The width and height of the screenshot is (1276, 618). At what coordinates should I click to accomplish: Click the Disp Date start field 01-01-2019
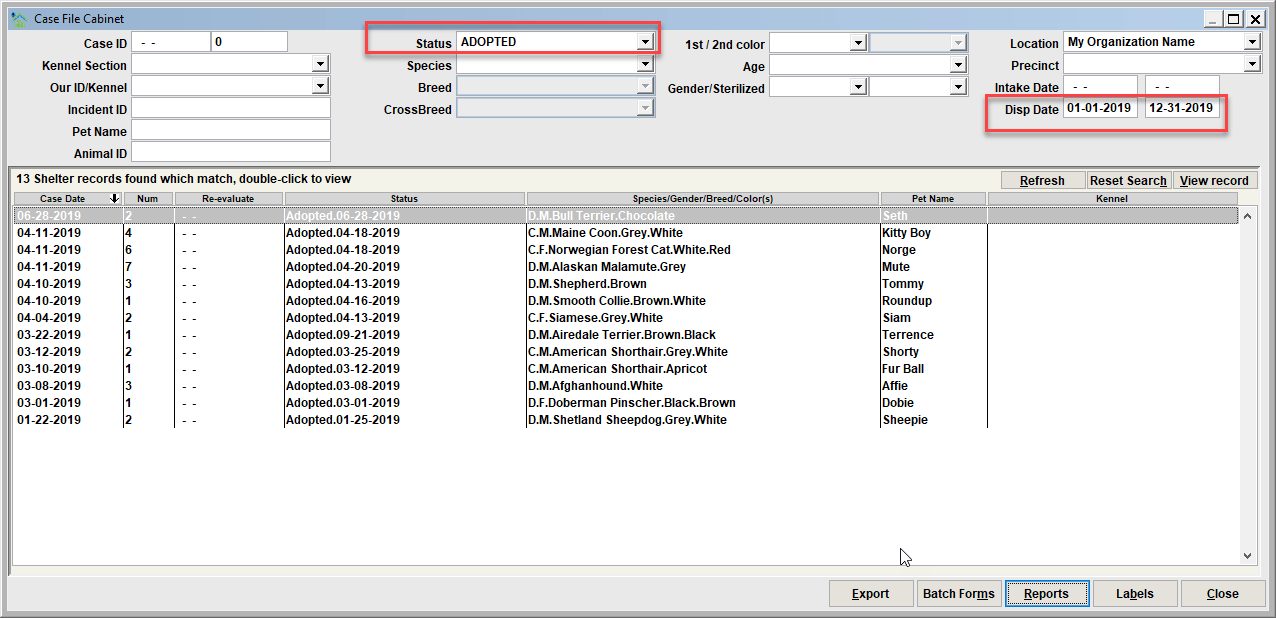(x=1100, y=108)
